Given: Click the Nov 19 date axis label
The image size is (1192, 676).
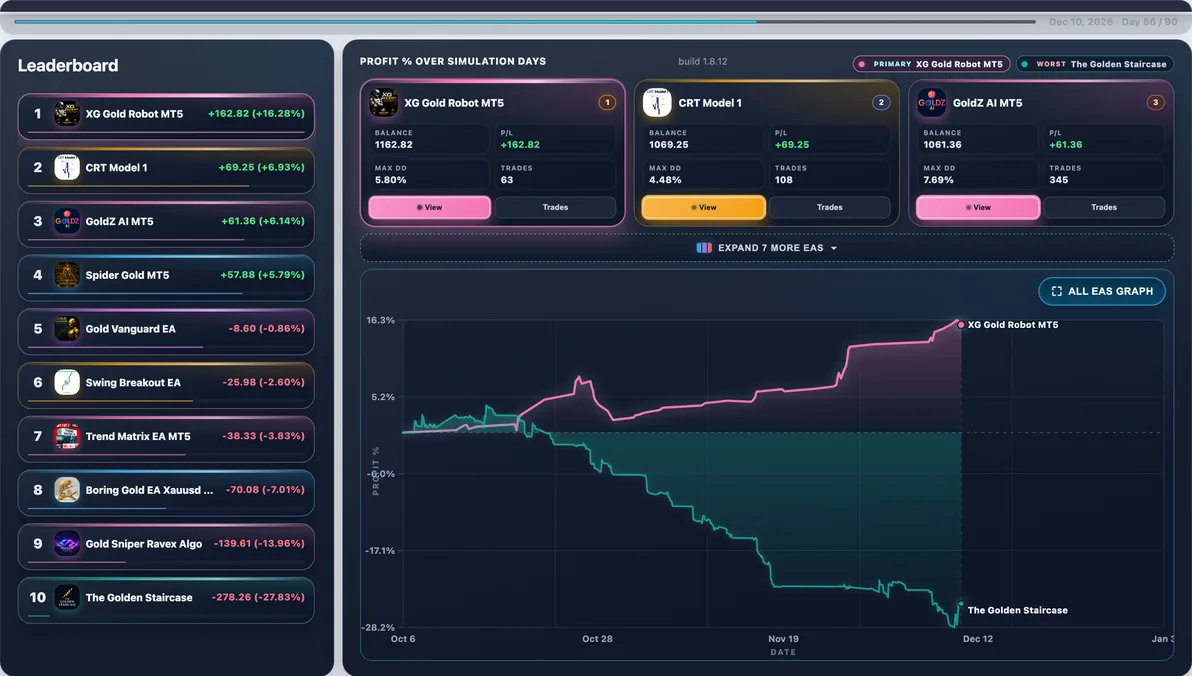Looking at the screenshot, I should click(783, 639).
